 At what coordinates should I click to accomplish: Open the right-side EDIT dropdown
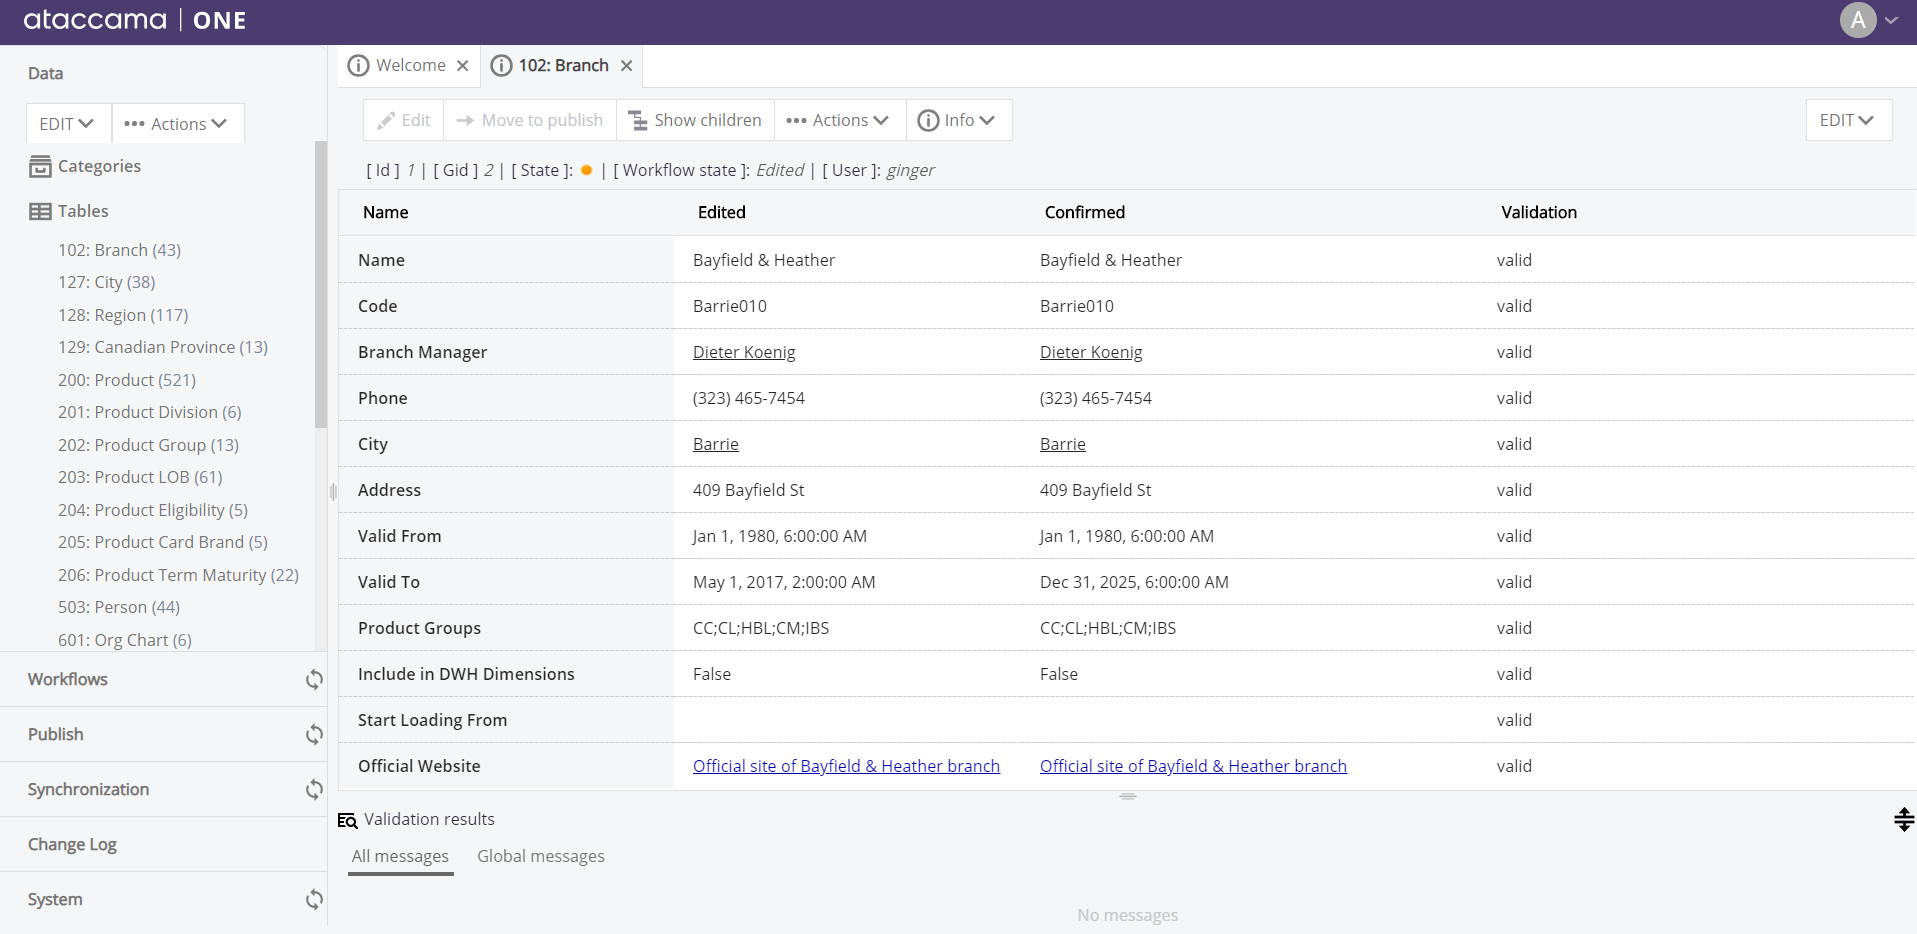(x=1846, y=121)
